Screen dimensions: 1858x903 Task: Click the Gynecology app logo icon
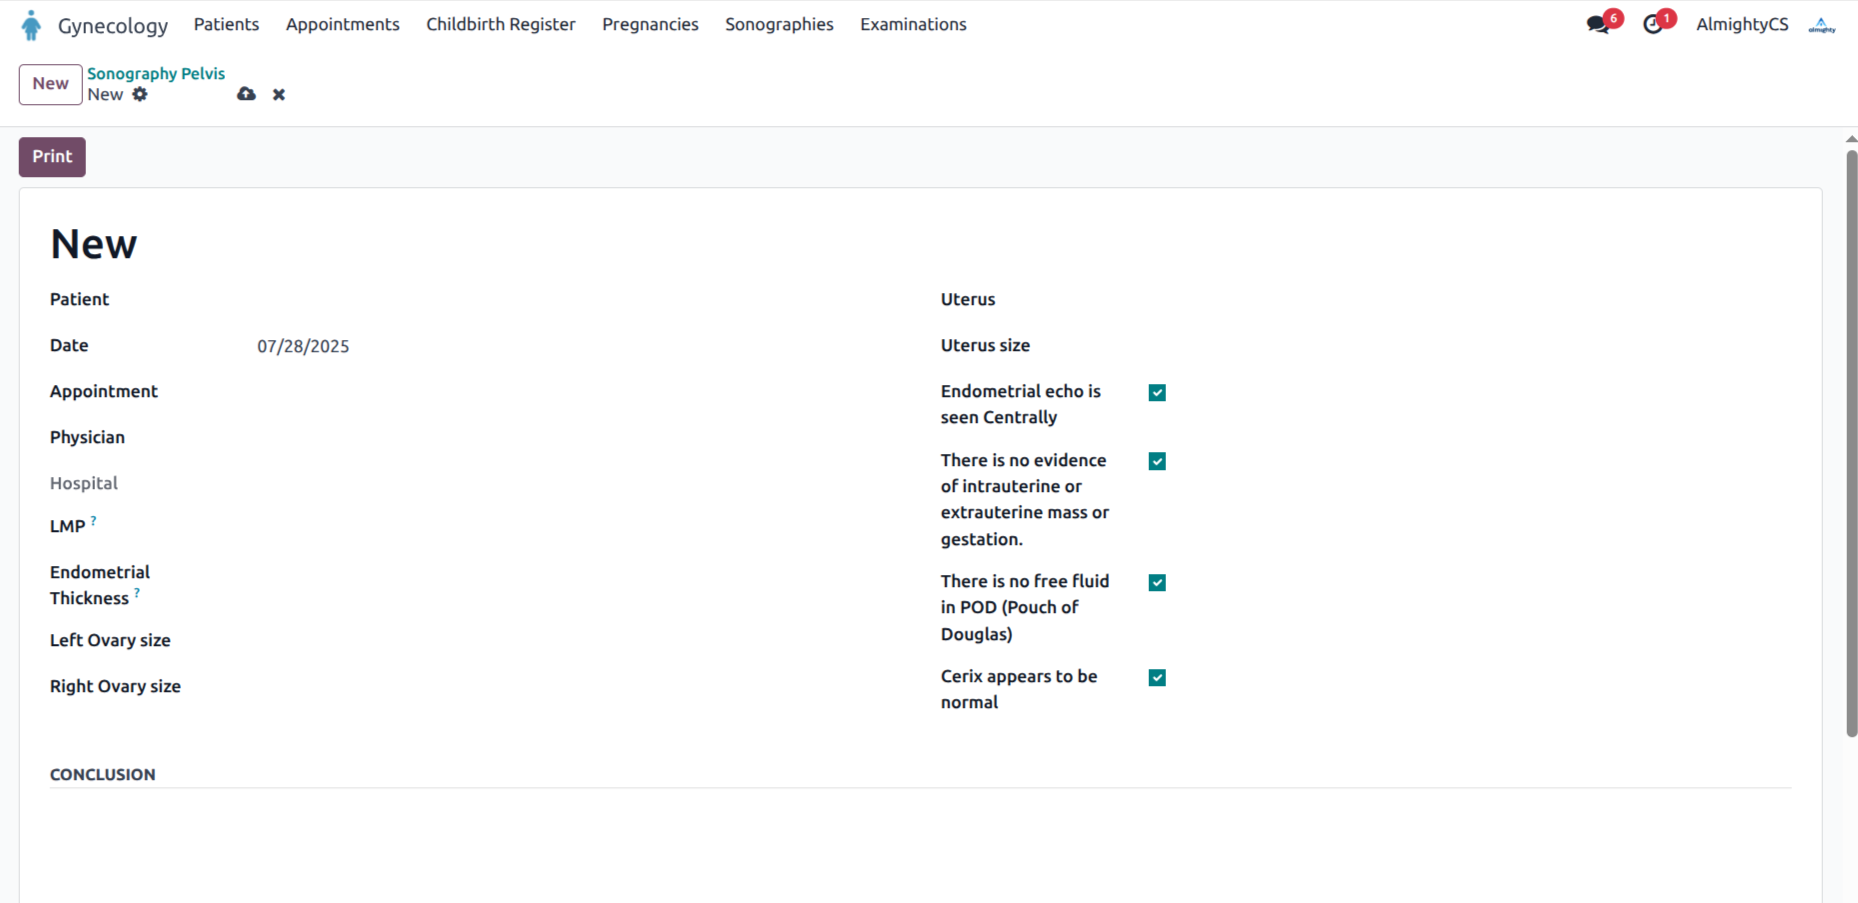point(31,25)
